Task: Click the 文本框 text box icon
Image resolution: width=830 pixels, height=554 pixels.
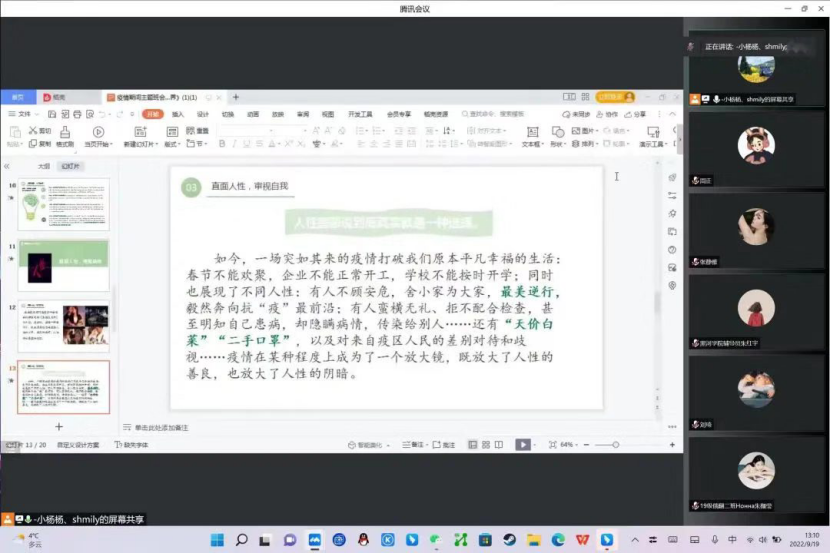Action: [x=531, y=132]
